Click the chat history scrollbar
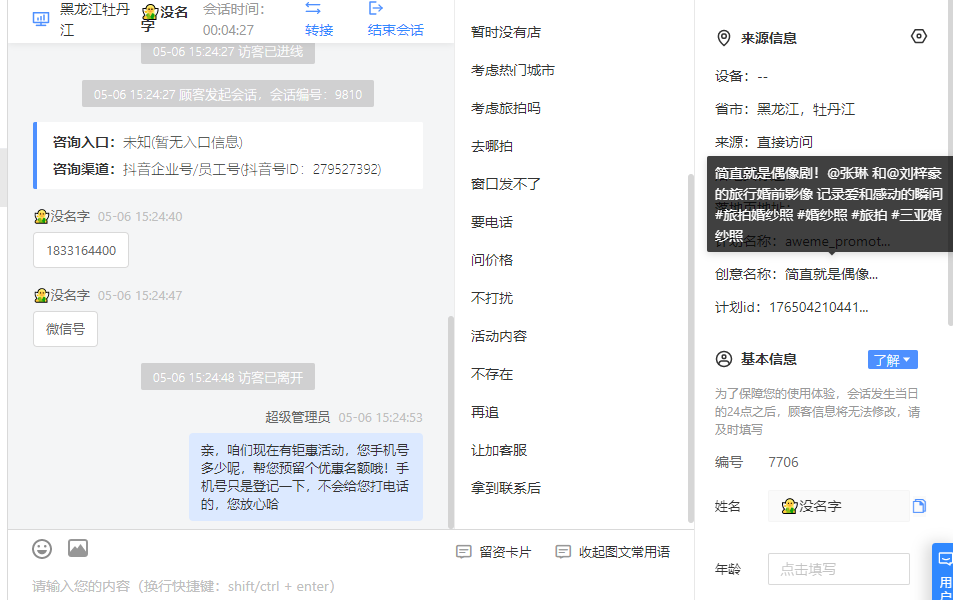The width and height of the screenshot is (953, 600). [x=450, y=422]
